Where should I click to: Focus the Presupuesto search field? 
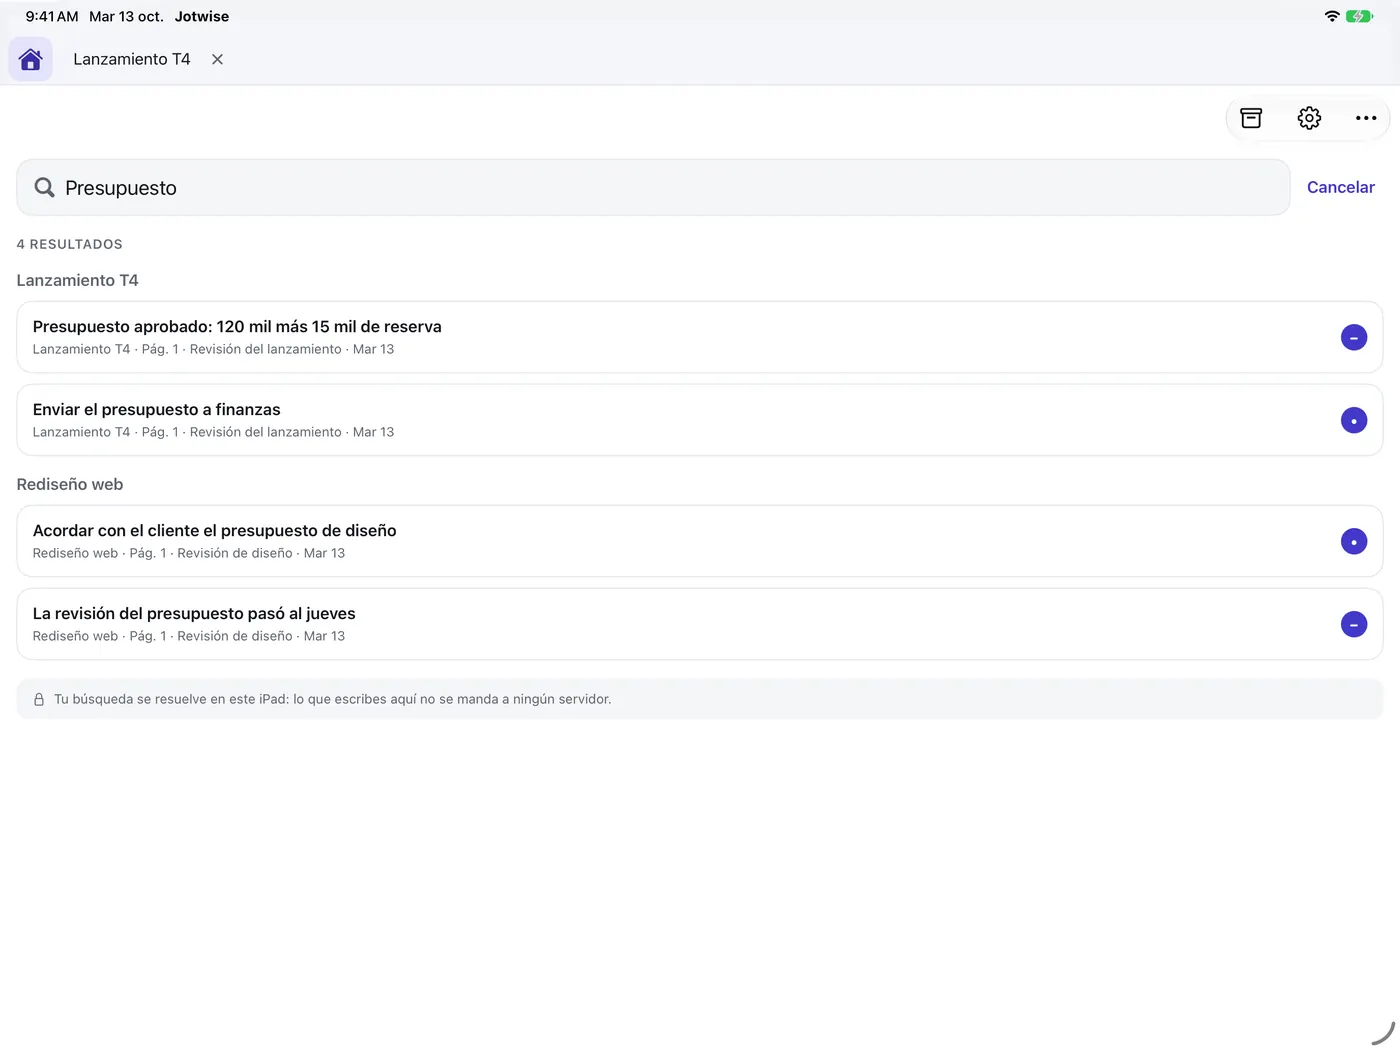tap(653, 187)
